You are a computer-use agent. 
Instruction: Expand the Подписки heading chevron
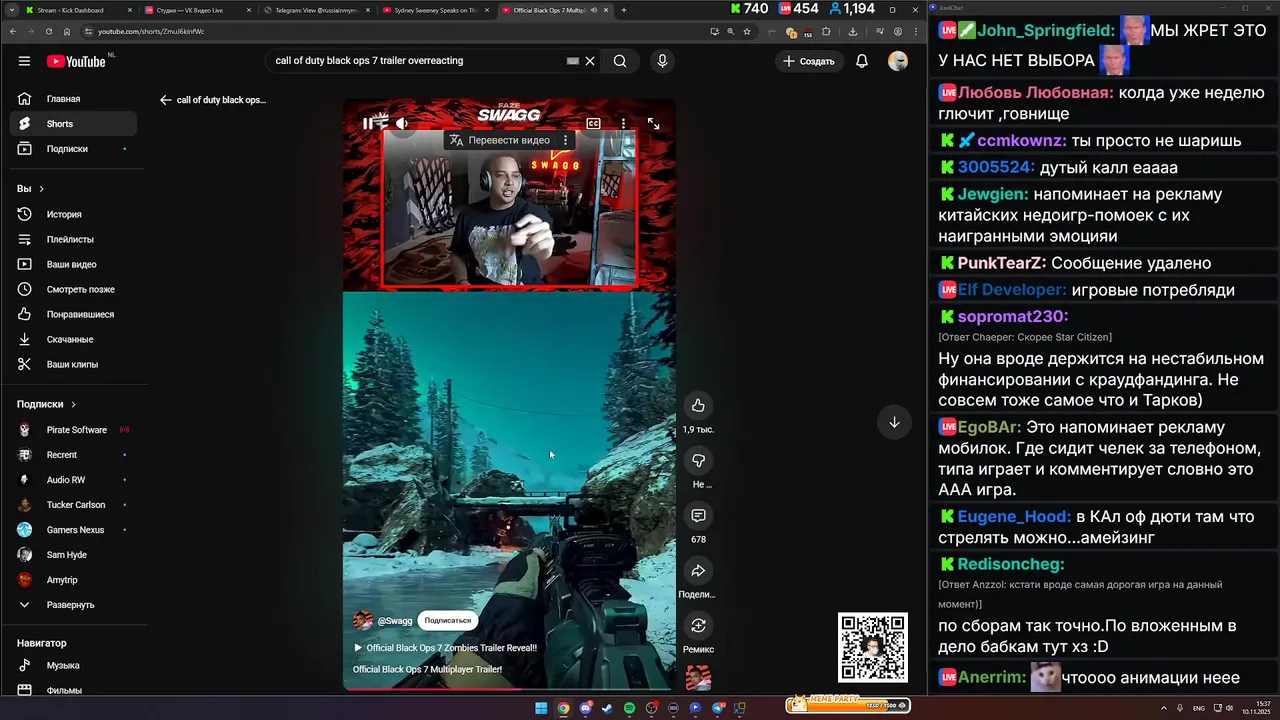click(73, 404)
